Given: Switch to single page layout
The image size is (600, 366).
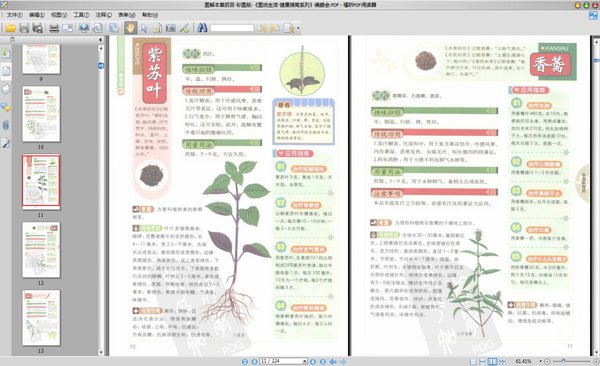Looking at the screenshot, I should (473, 361).
